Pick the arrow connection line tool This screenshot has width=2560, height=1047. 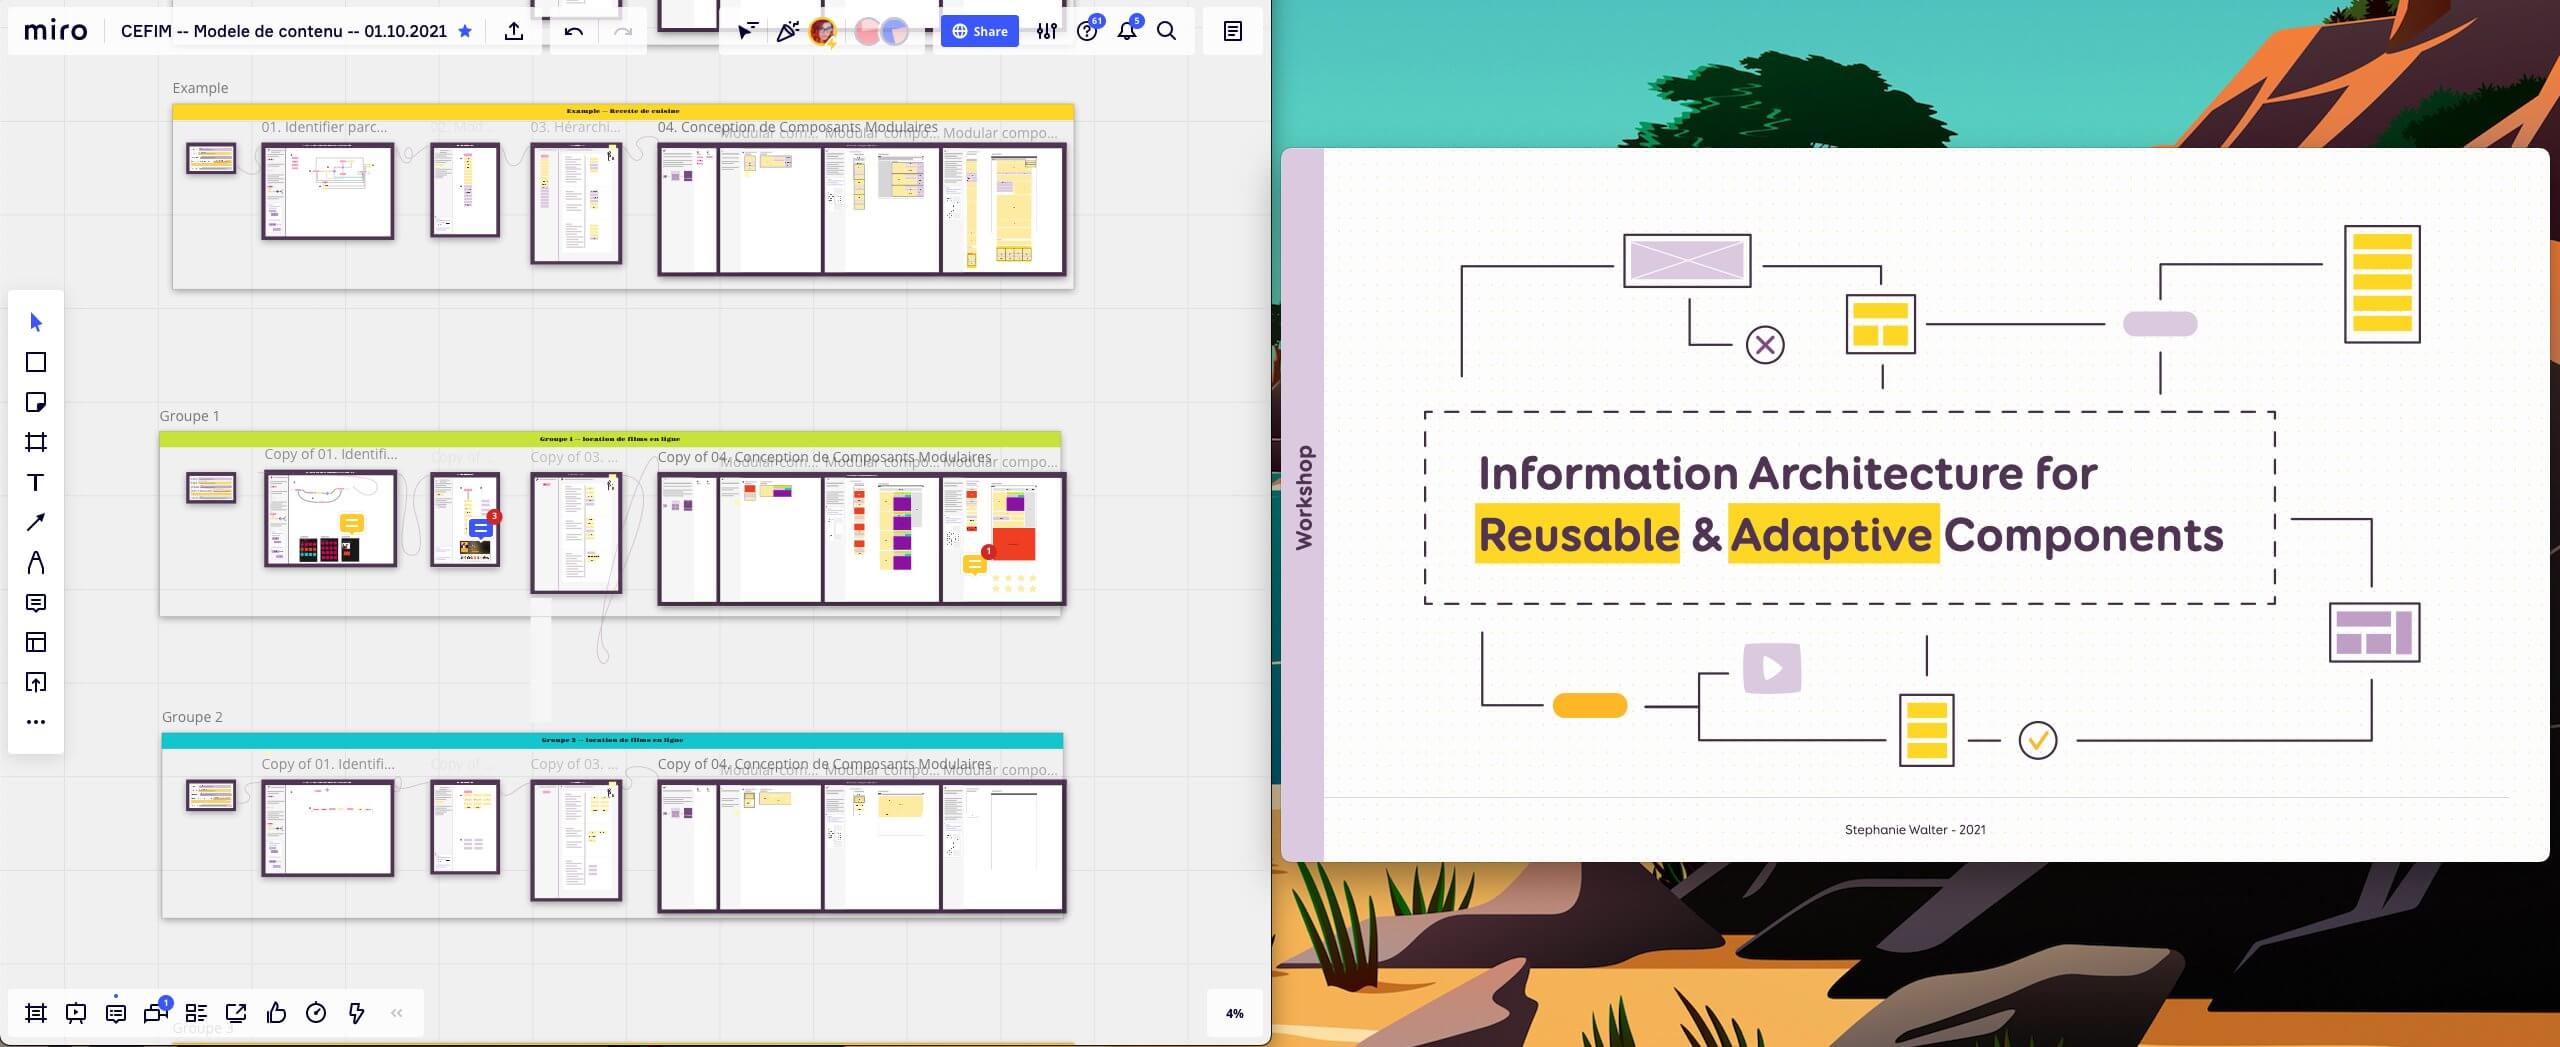coord(36,522)
